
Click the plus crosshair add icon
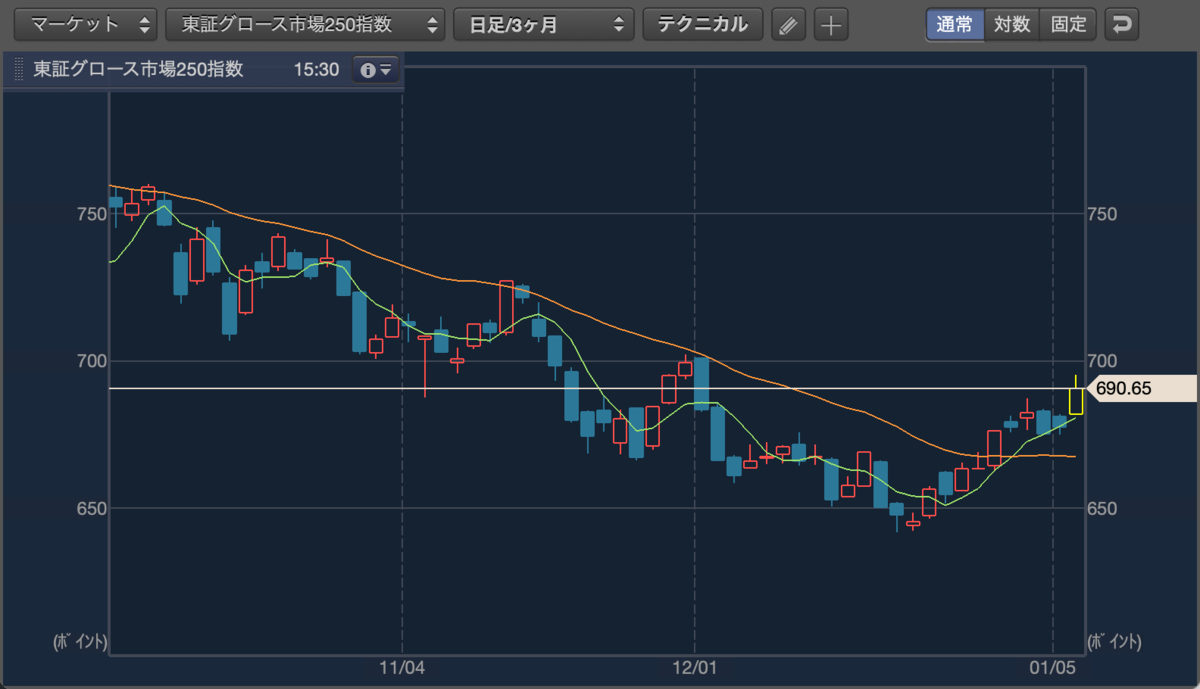831,25
